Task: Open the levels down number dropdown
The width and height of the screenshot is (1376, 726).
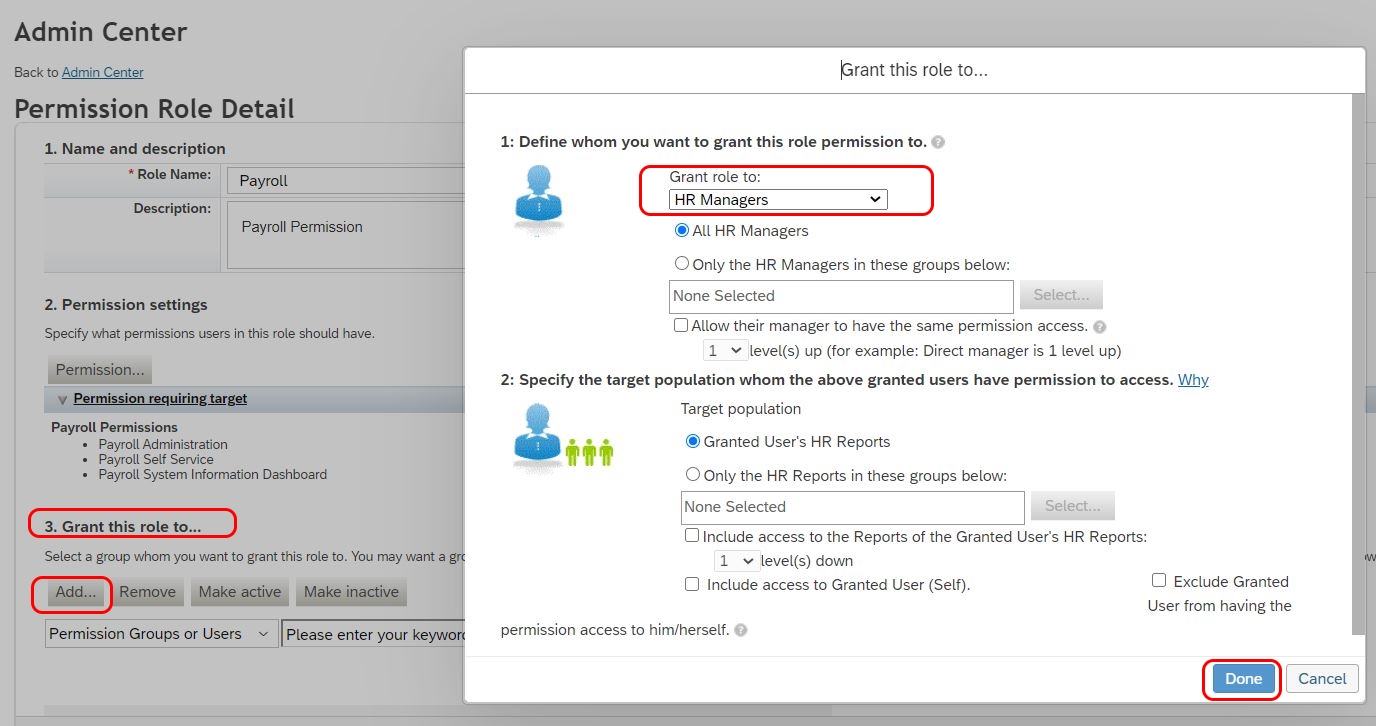Action: point(736,561)
